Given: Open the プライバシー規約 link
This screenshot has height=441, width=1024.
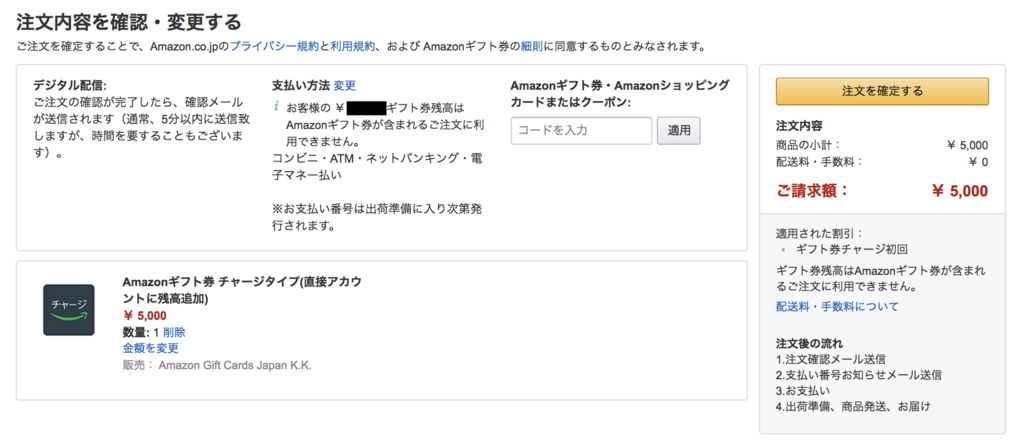Looking at the screenshot, I should (274, 46).
